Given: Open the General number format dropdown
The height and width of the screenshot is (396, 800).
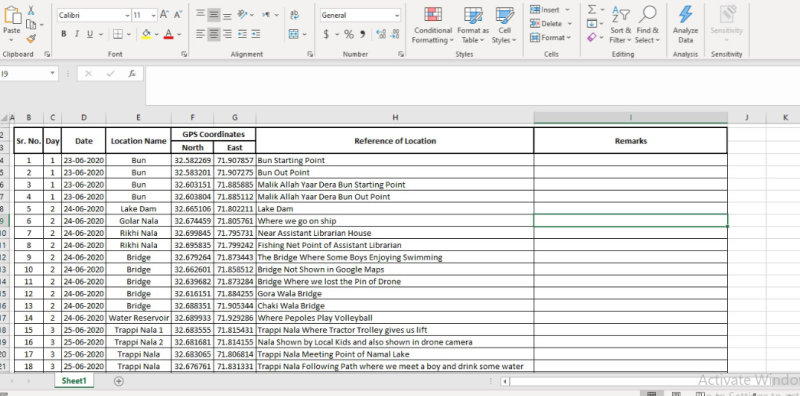Looking at the screenshot, I should 396,15.
